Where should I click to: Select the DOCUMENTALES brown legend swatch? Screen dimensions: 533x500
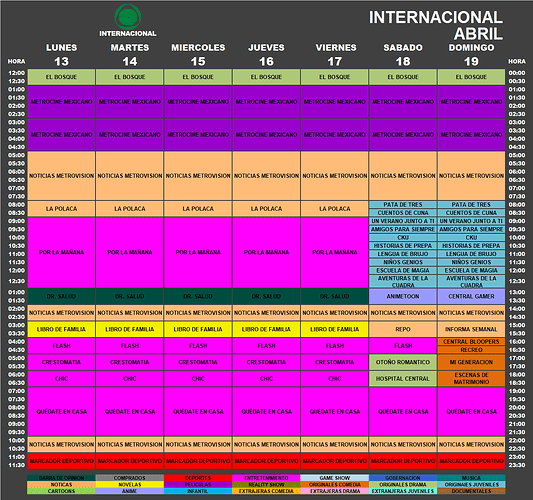471,491
